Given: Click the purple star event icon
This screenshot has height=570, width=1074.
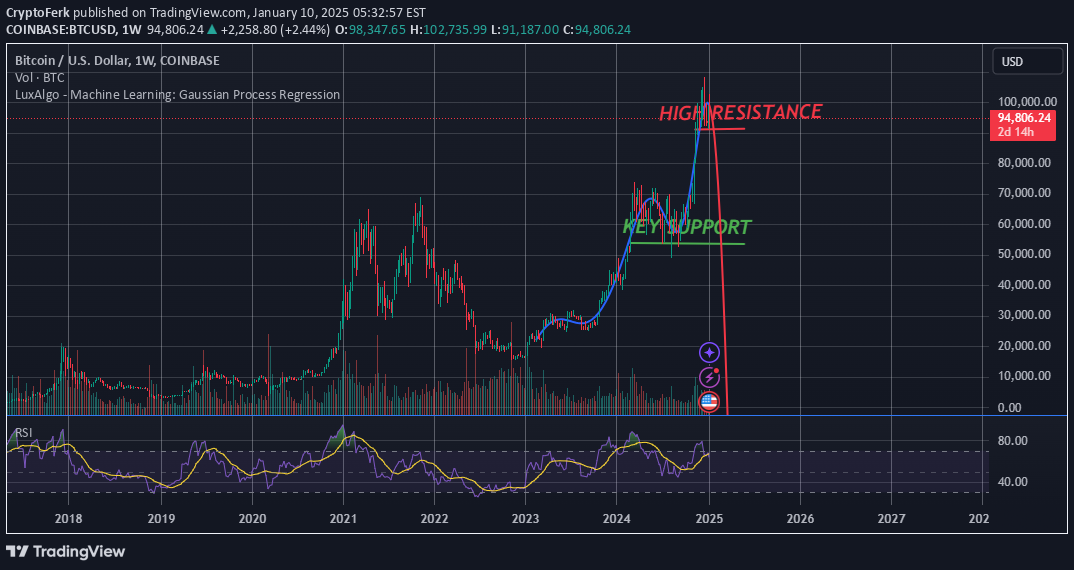Looking at the screenshot, I should [709, 353].
